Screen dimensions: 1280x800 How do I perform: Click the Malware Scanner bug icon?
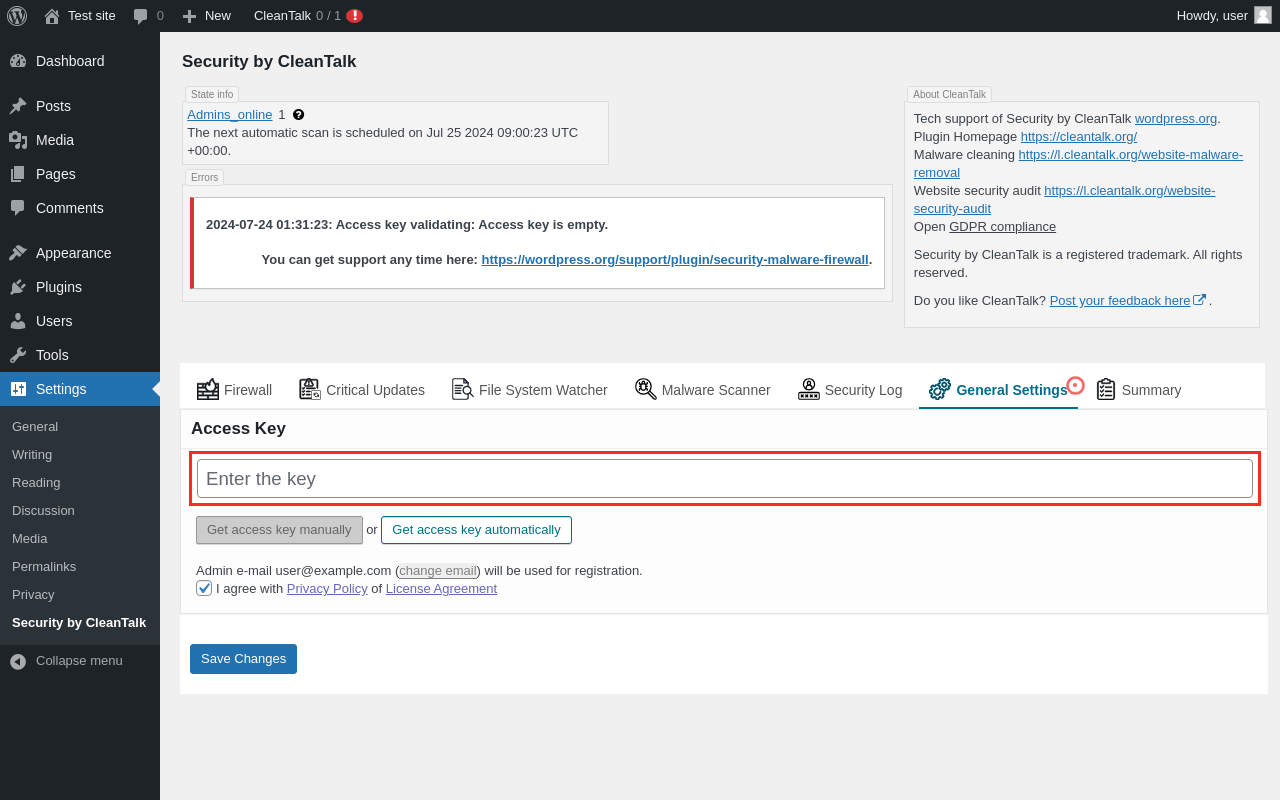pyautogui.click(x=646, y=389)
